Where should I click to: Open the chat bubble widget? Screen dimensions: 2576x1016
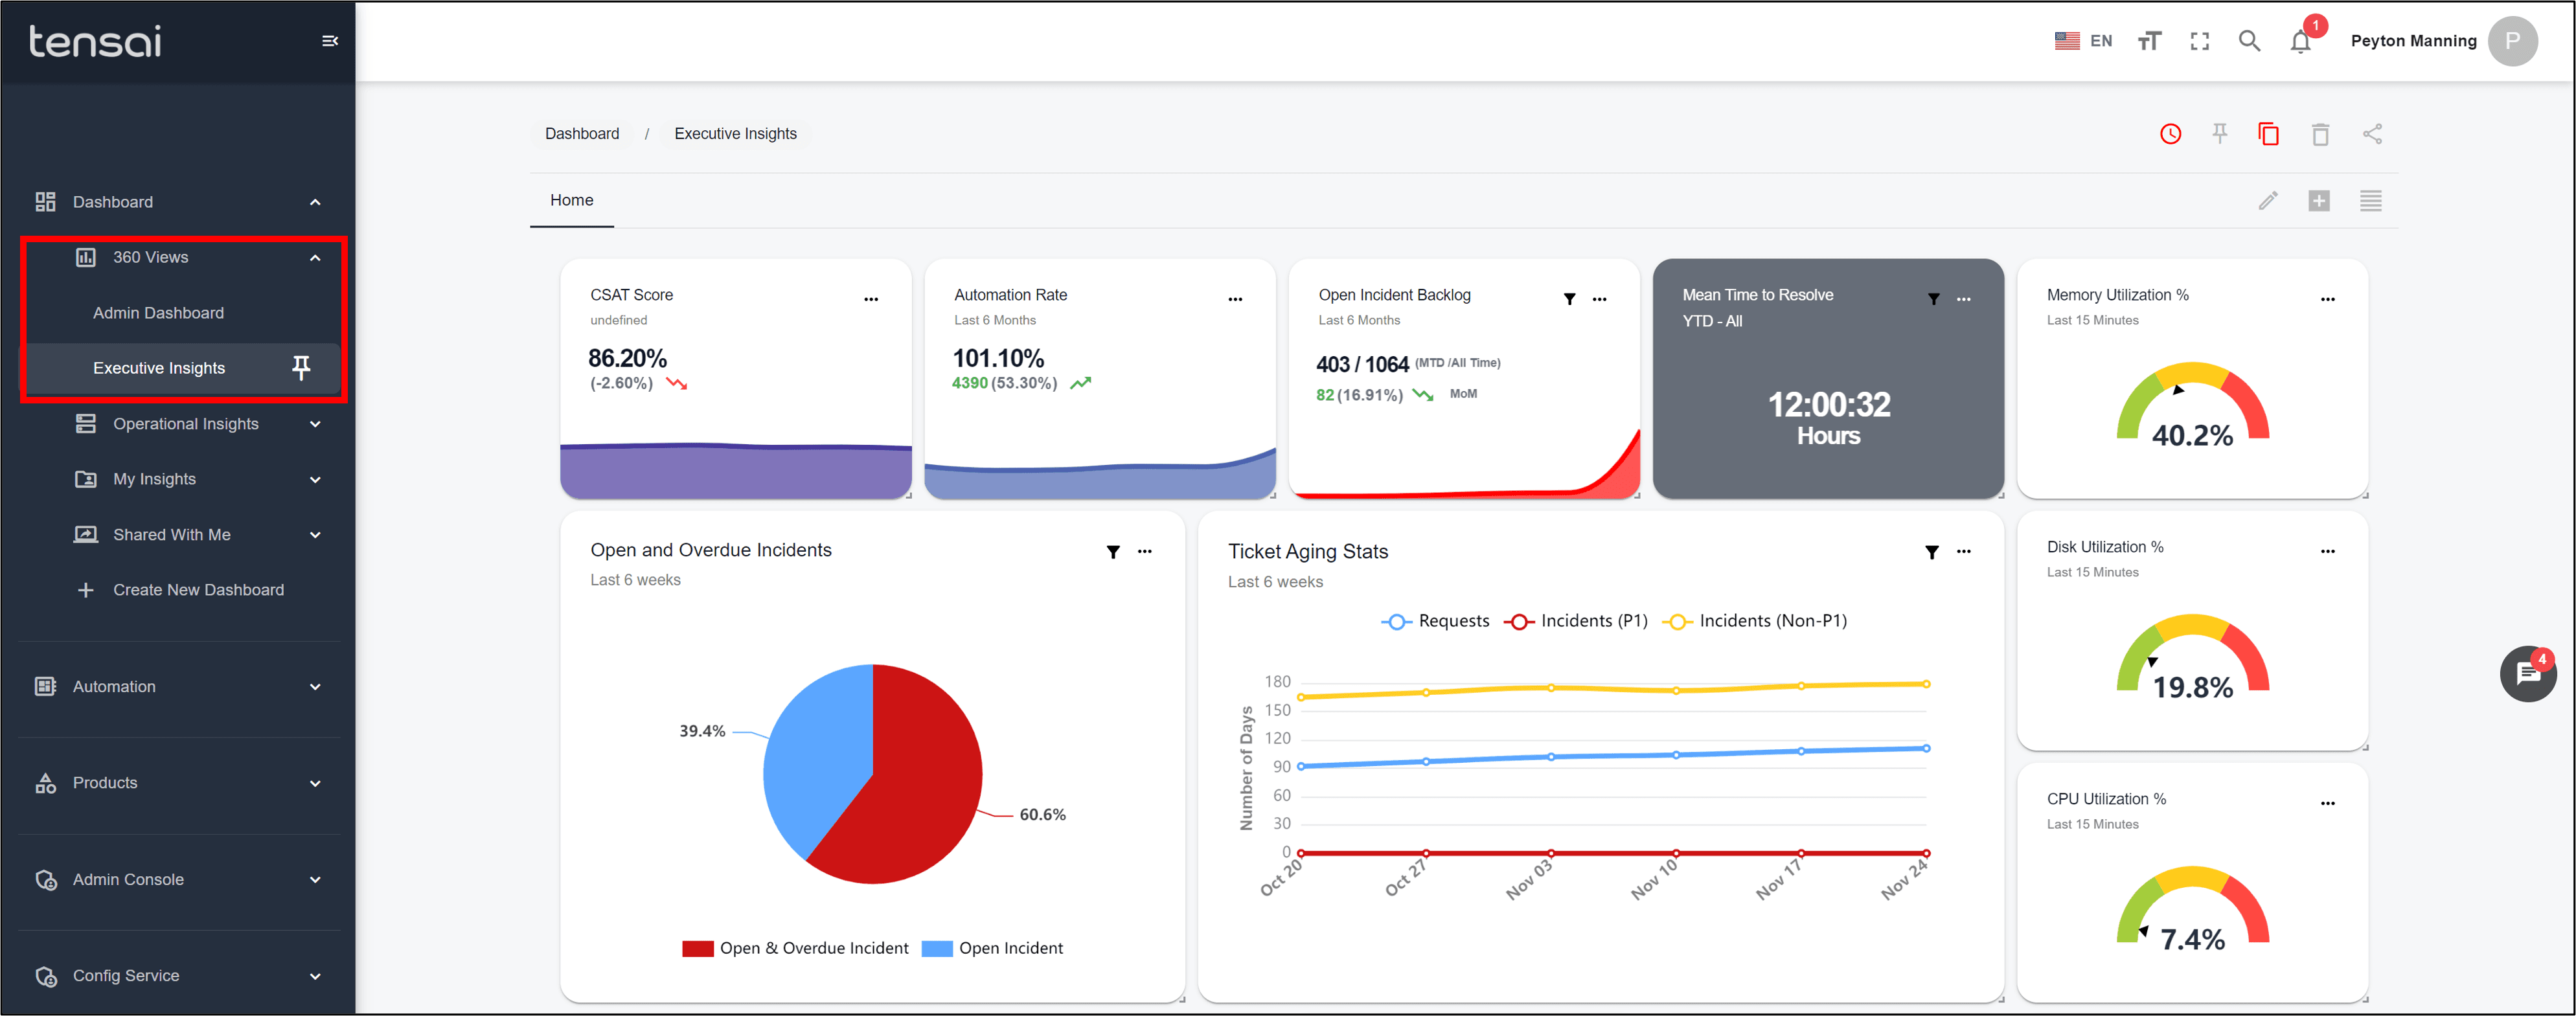pyautogui.click(x=2528, y=674)
